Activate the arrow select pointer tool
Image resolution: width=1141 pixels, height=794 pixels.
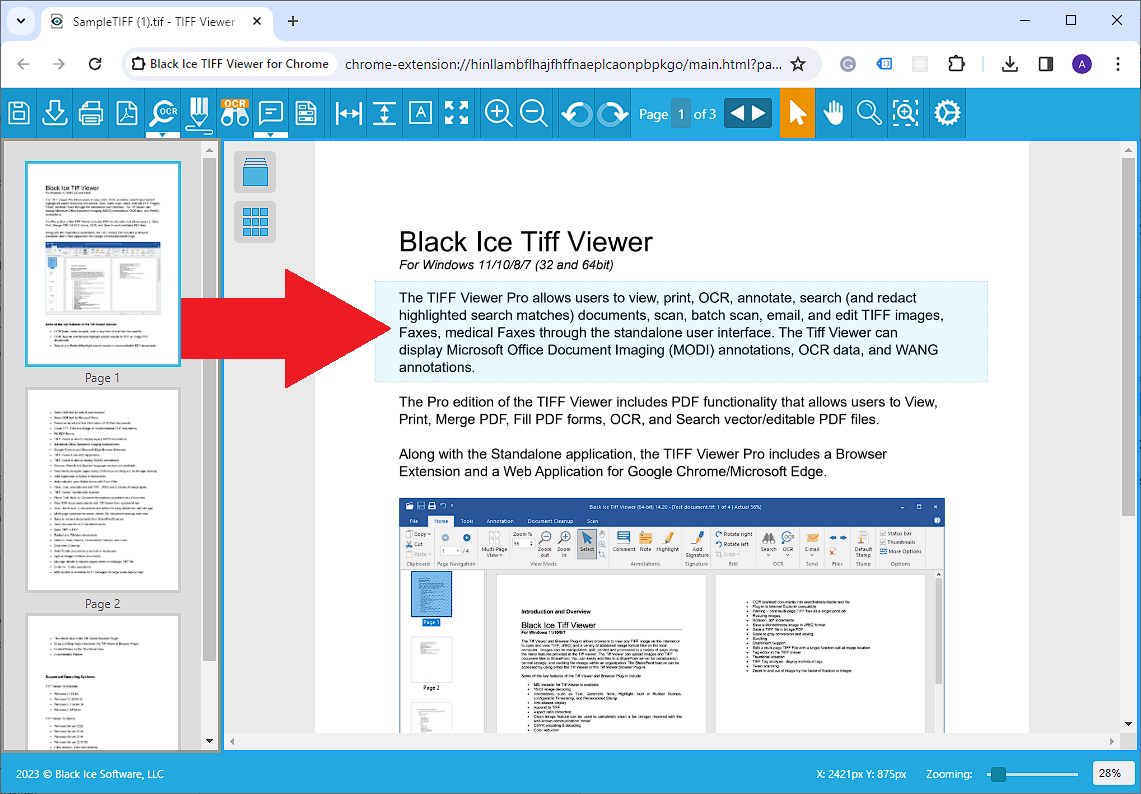(x=796, y=113)
